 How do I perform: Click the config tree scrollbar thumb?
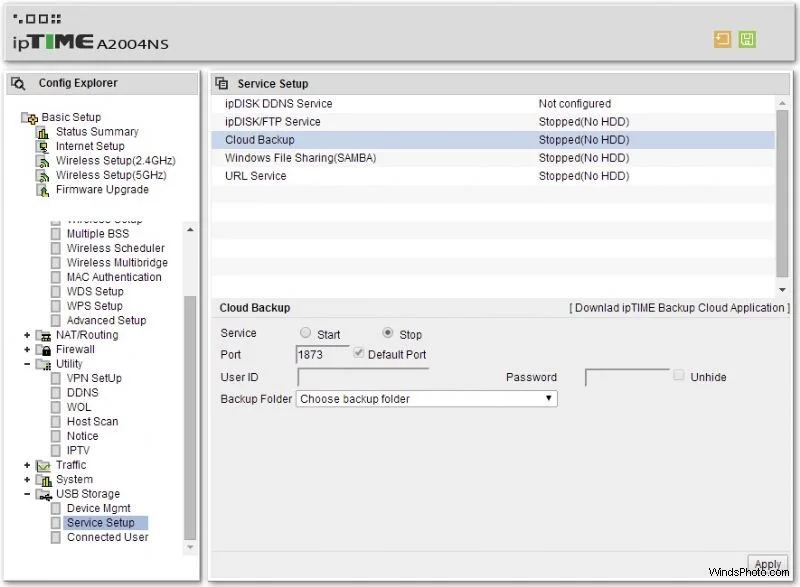pyautogui.click(x=190, y=417)
